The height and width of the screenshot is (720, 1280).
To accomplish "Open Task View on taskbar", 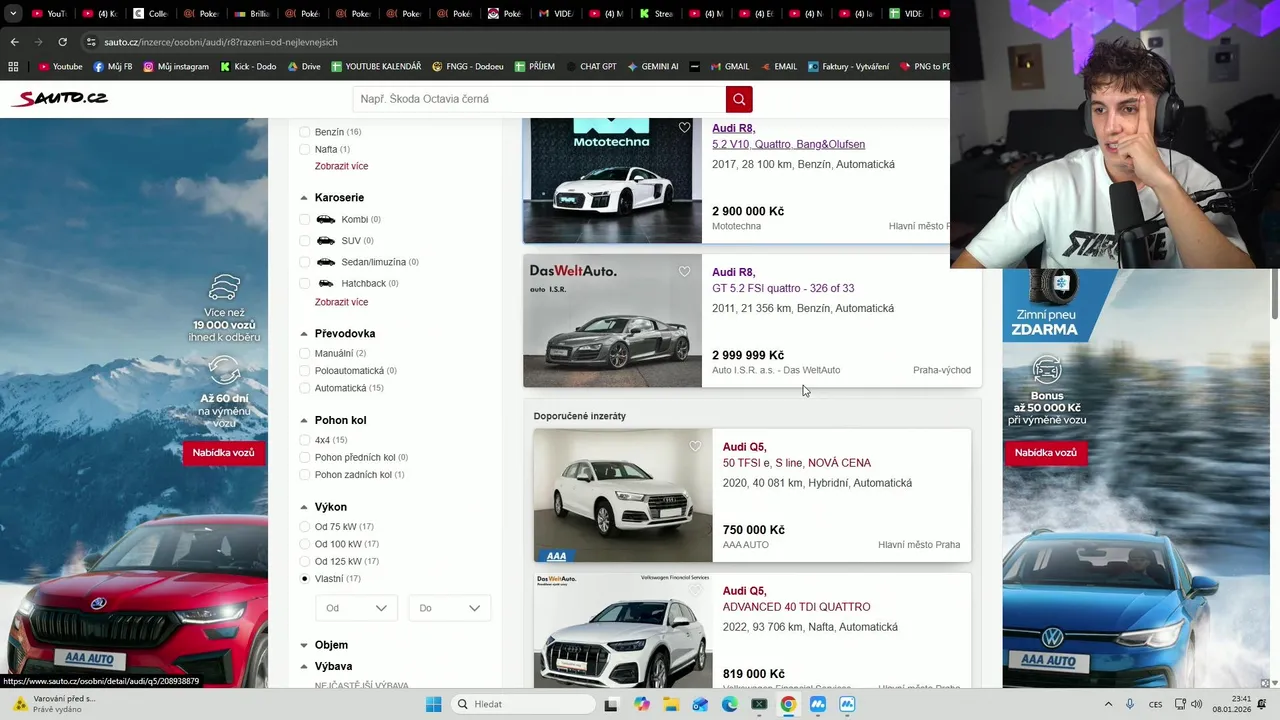I will [x=611, y=704].
